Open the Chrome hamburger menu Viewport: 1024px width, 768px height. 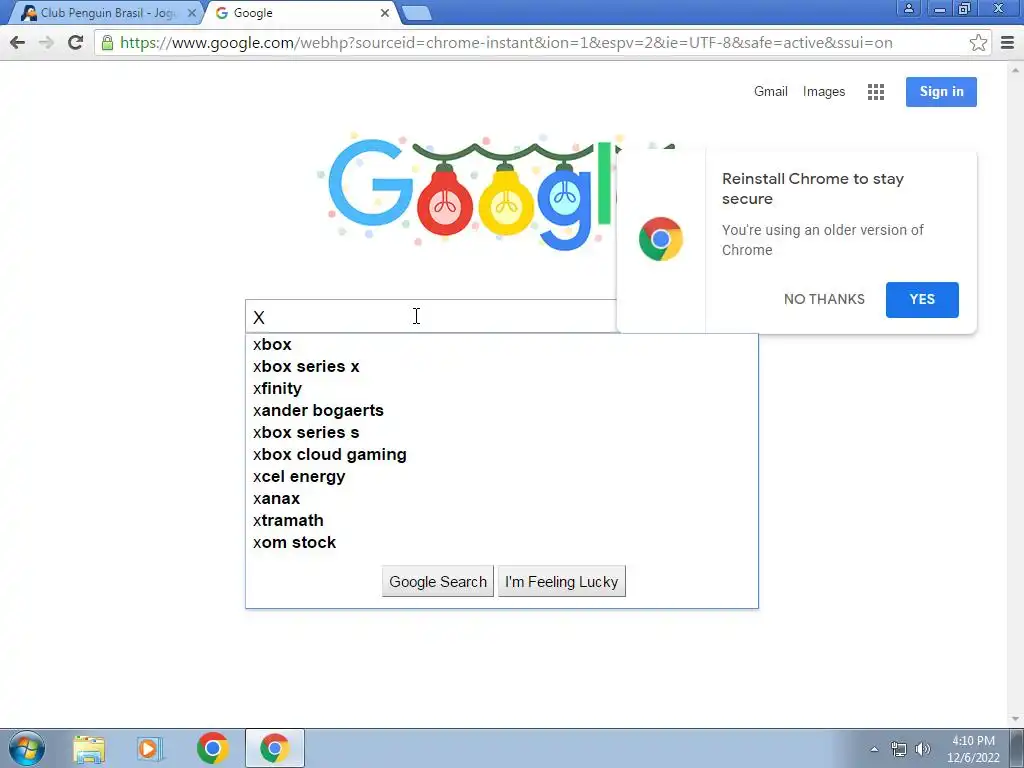pos(1008,43)
